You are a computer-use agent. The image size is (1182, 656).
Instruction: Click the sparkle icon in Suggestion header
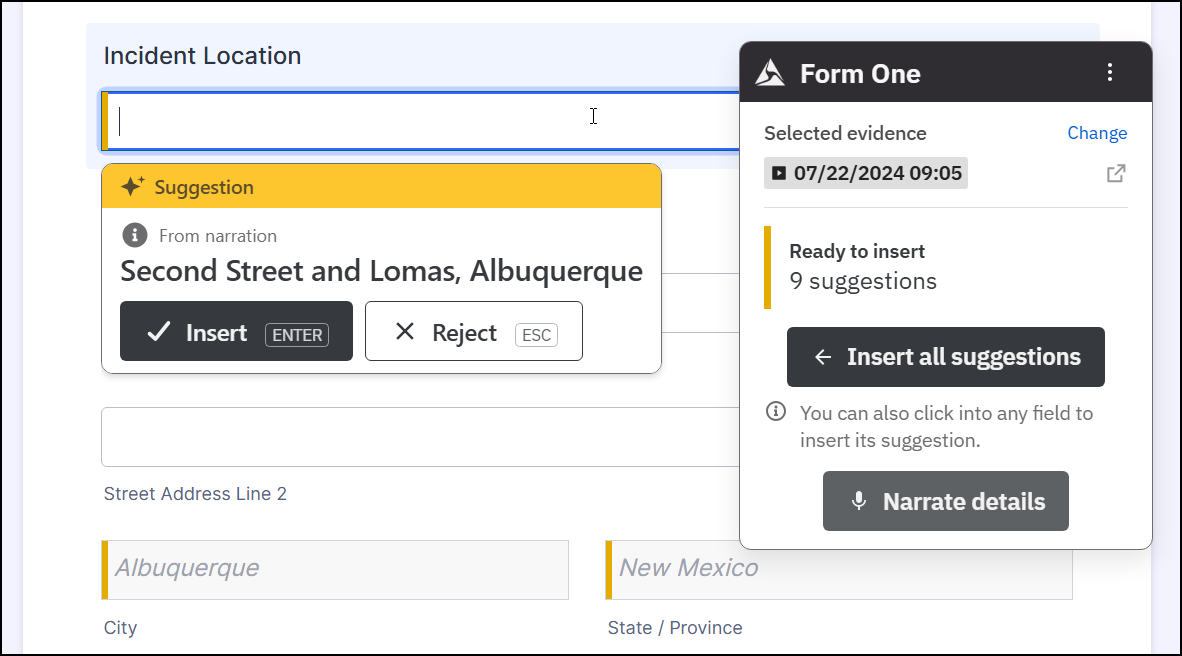[133, 187]
